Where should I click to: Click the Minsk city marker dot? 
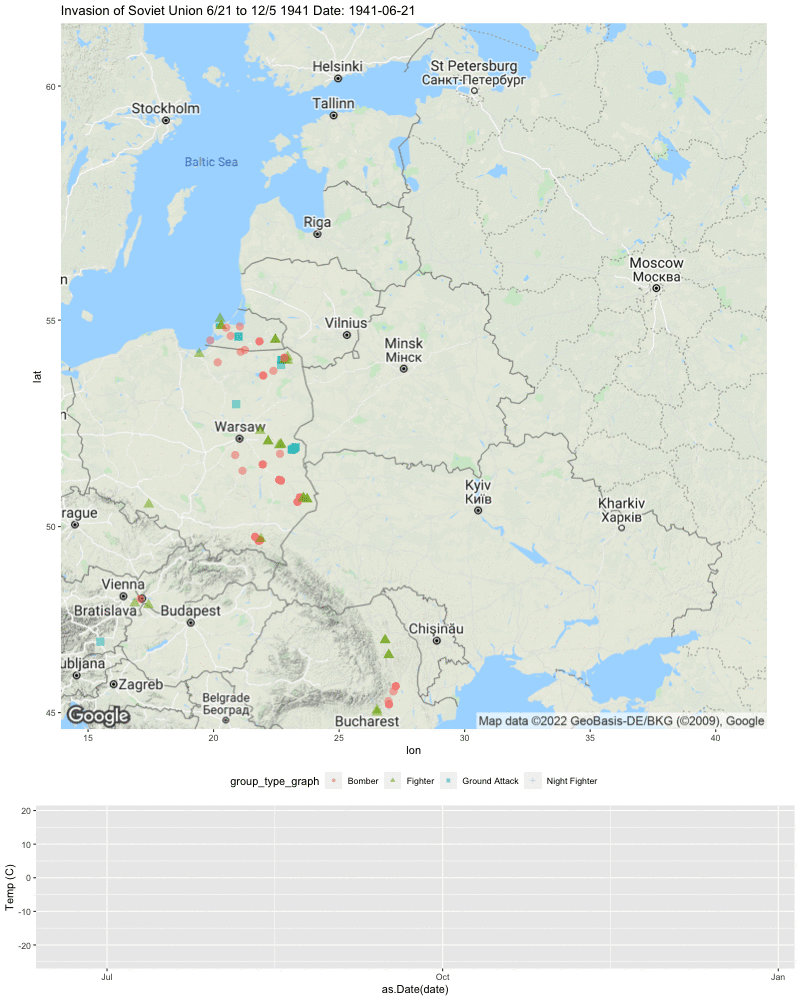click(x=403, y=369)
